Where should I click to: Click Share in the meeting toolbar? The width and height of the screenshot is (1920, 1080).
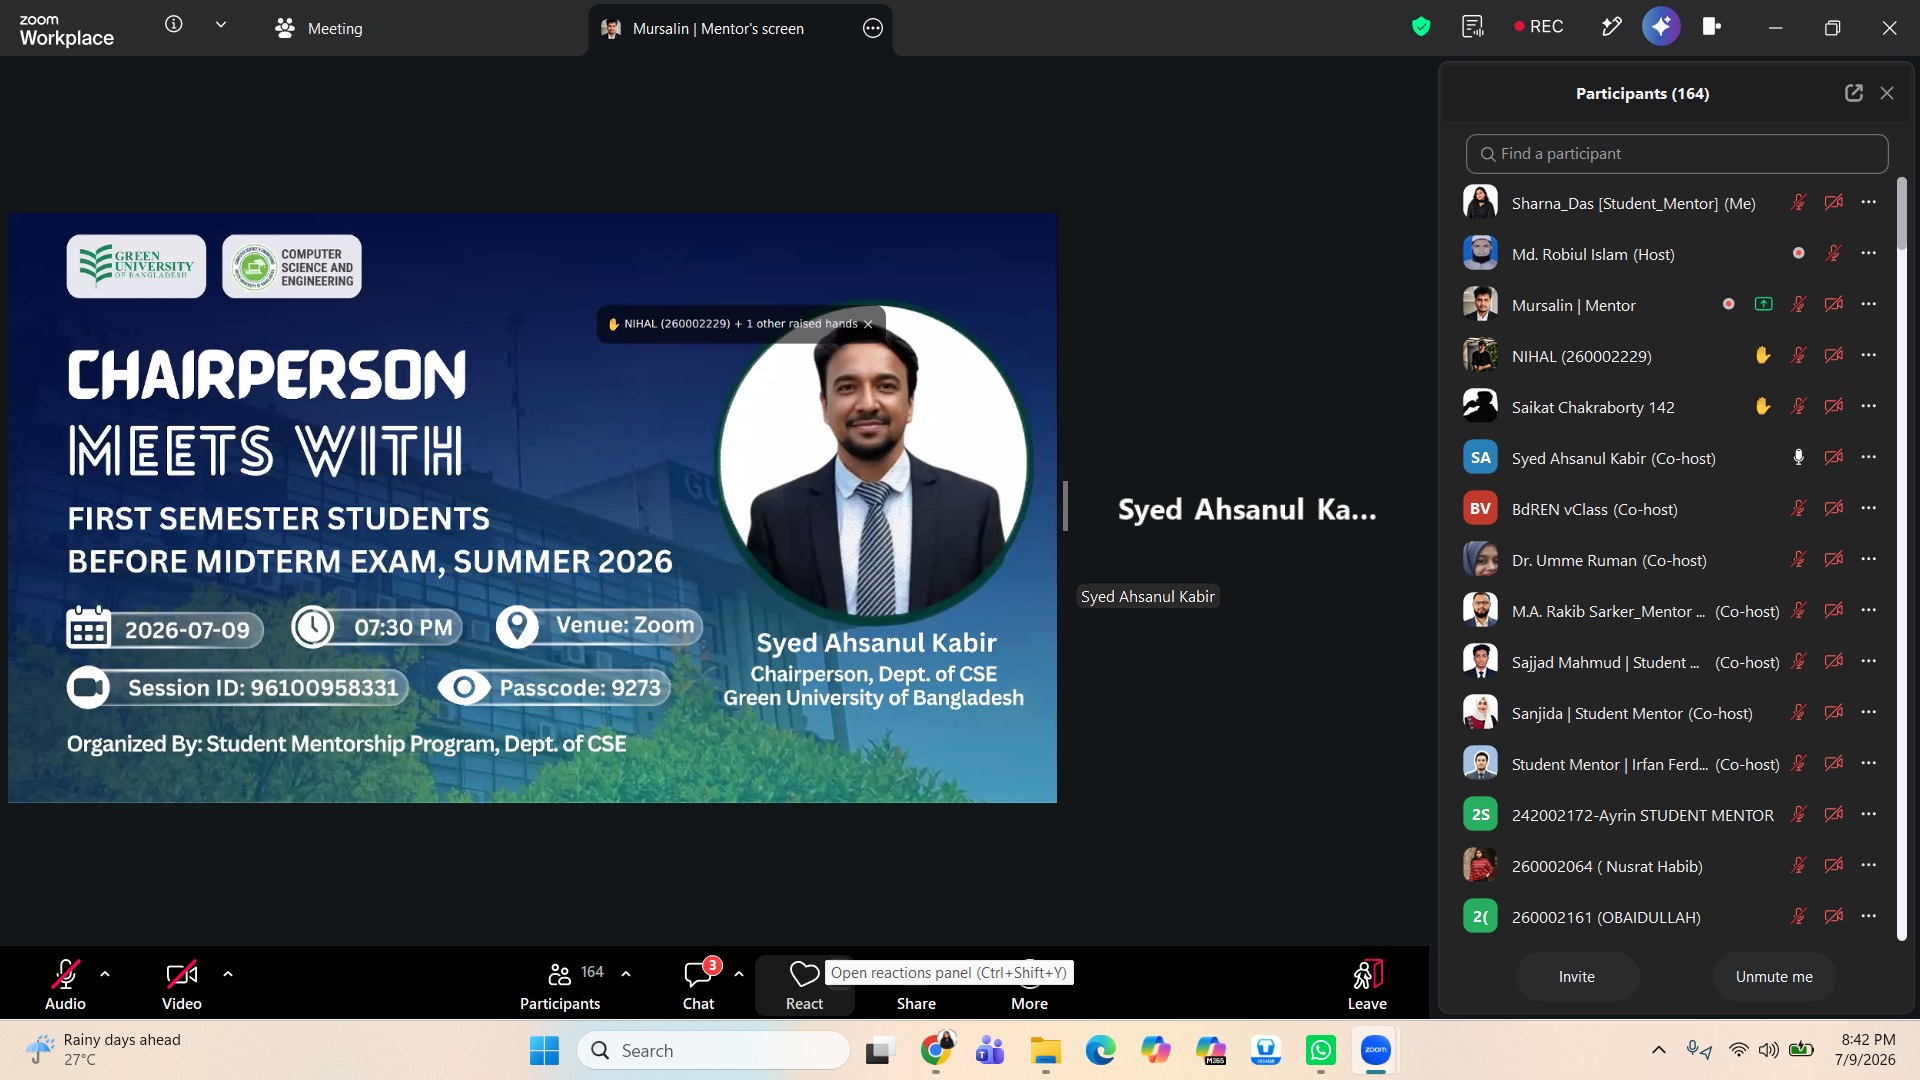pos(916,1003)
